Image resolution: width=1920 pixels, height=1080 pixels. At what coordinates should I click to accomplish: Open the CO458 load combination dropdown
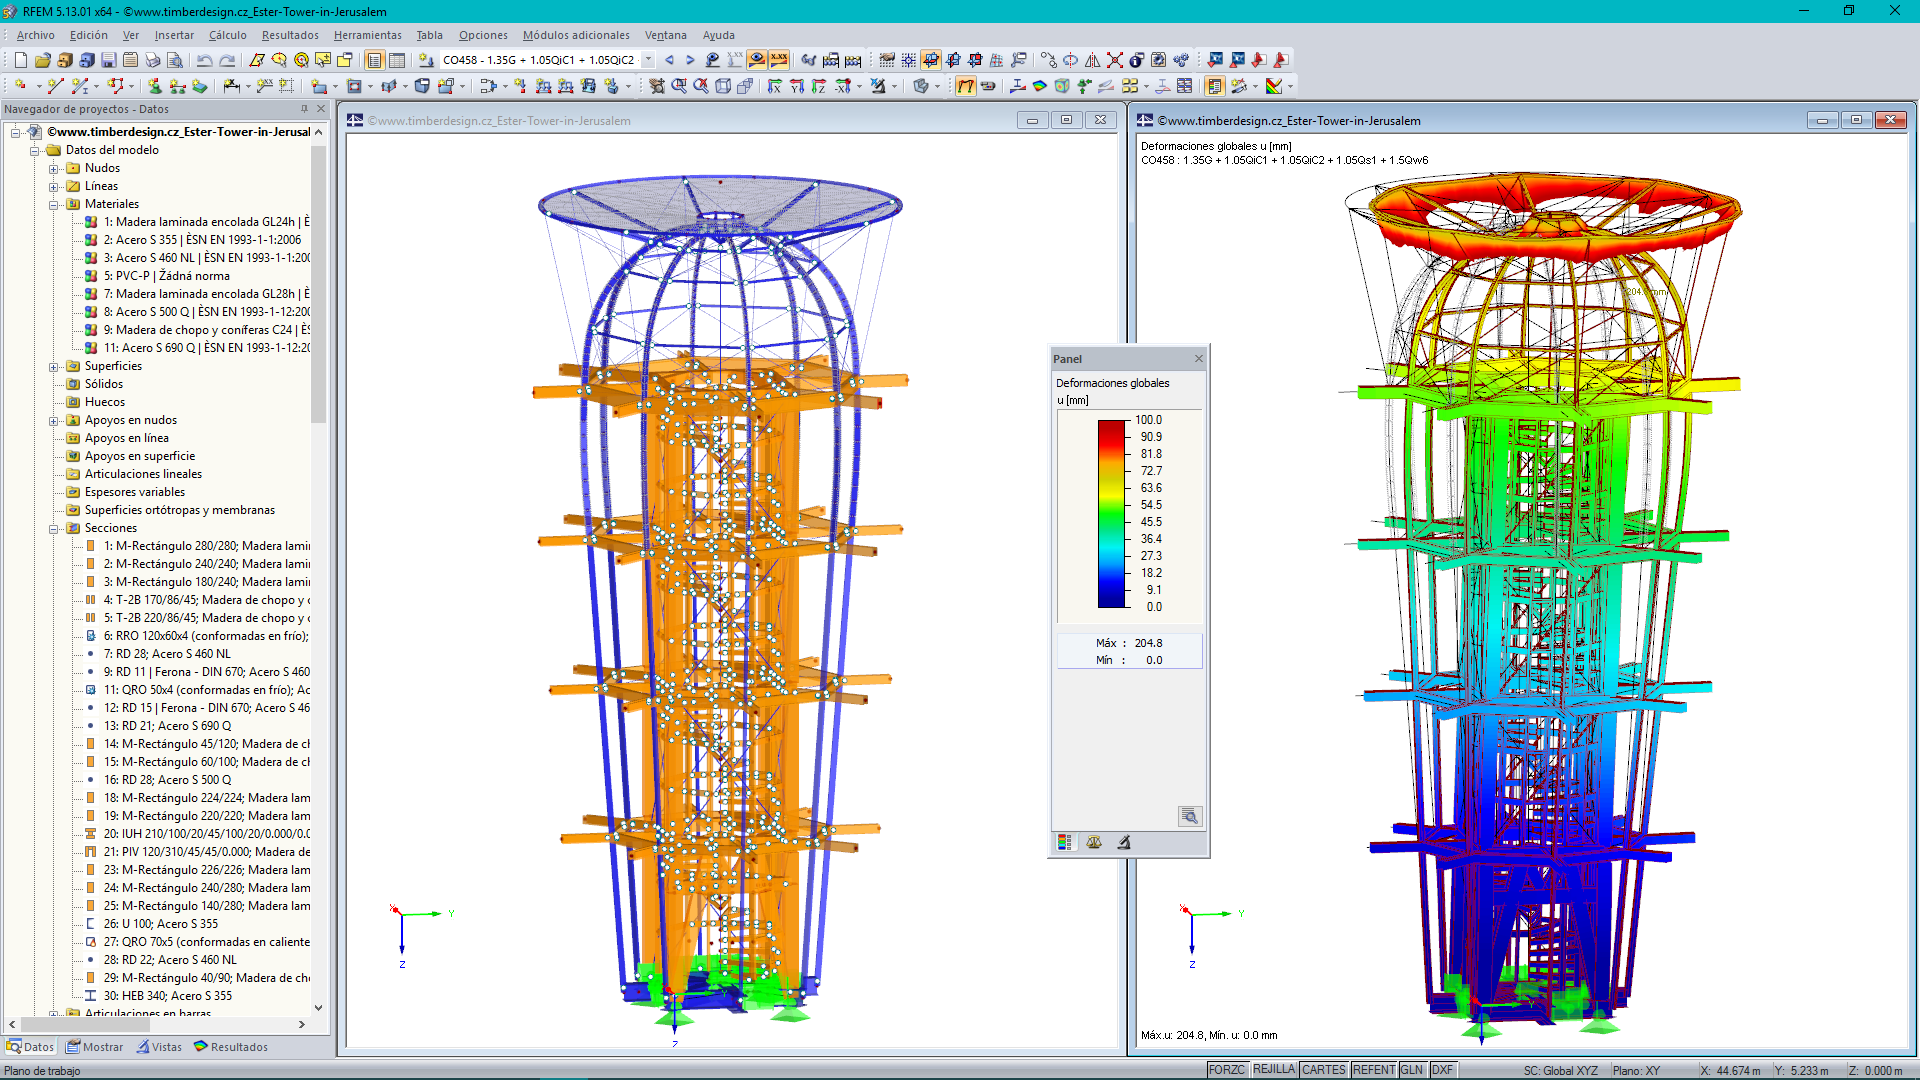coord(648,60)
